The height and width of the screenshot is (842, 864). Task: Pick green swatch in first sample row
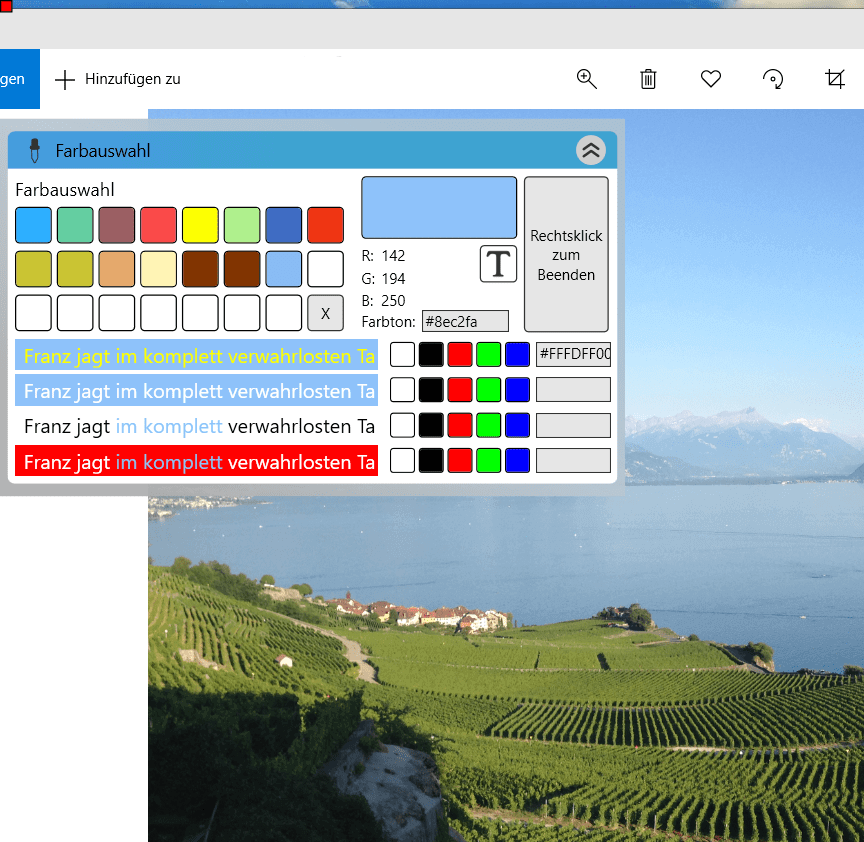(488, 354)
